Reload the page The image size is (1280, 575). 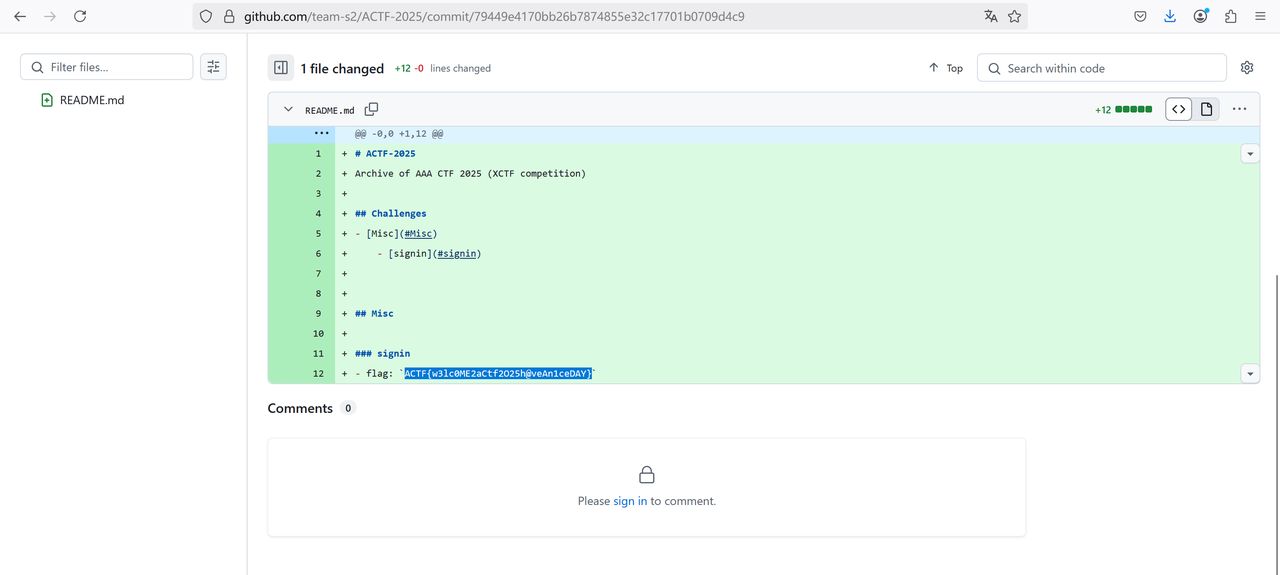click(x=80, y=16)
